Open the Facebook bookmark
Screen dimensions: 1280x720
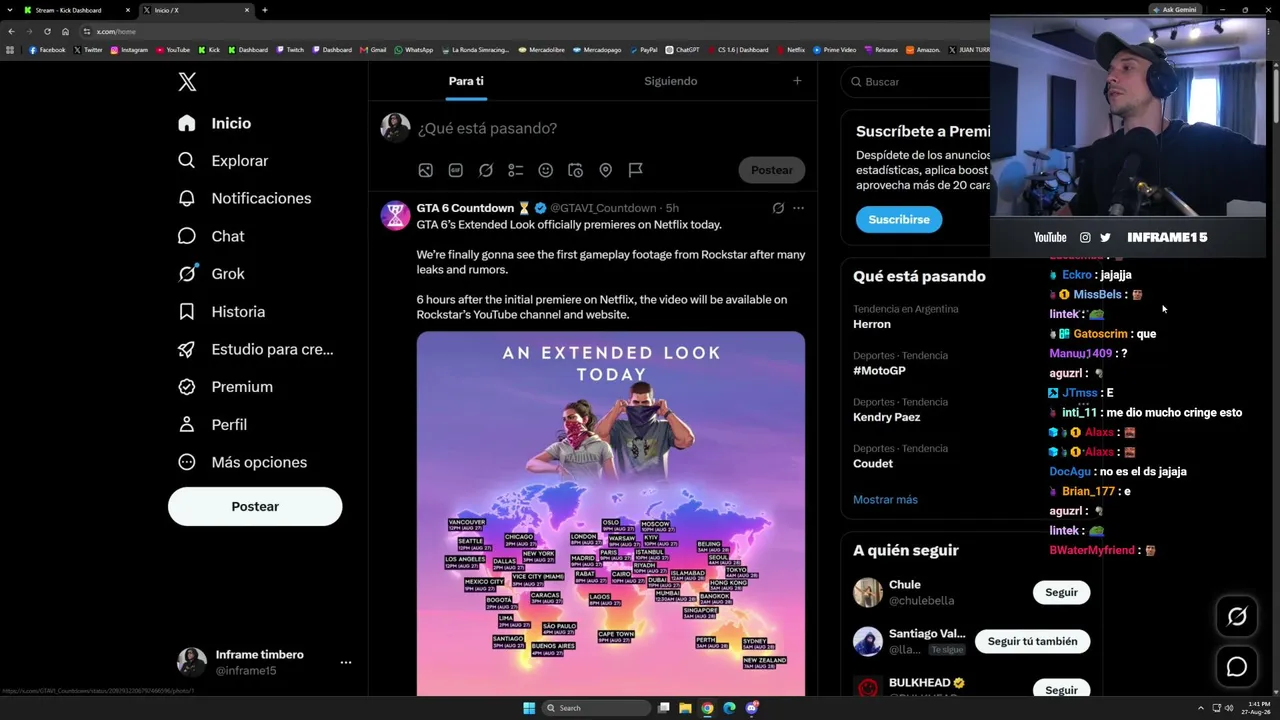pos(47,50)
